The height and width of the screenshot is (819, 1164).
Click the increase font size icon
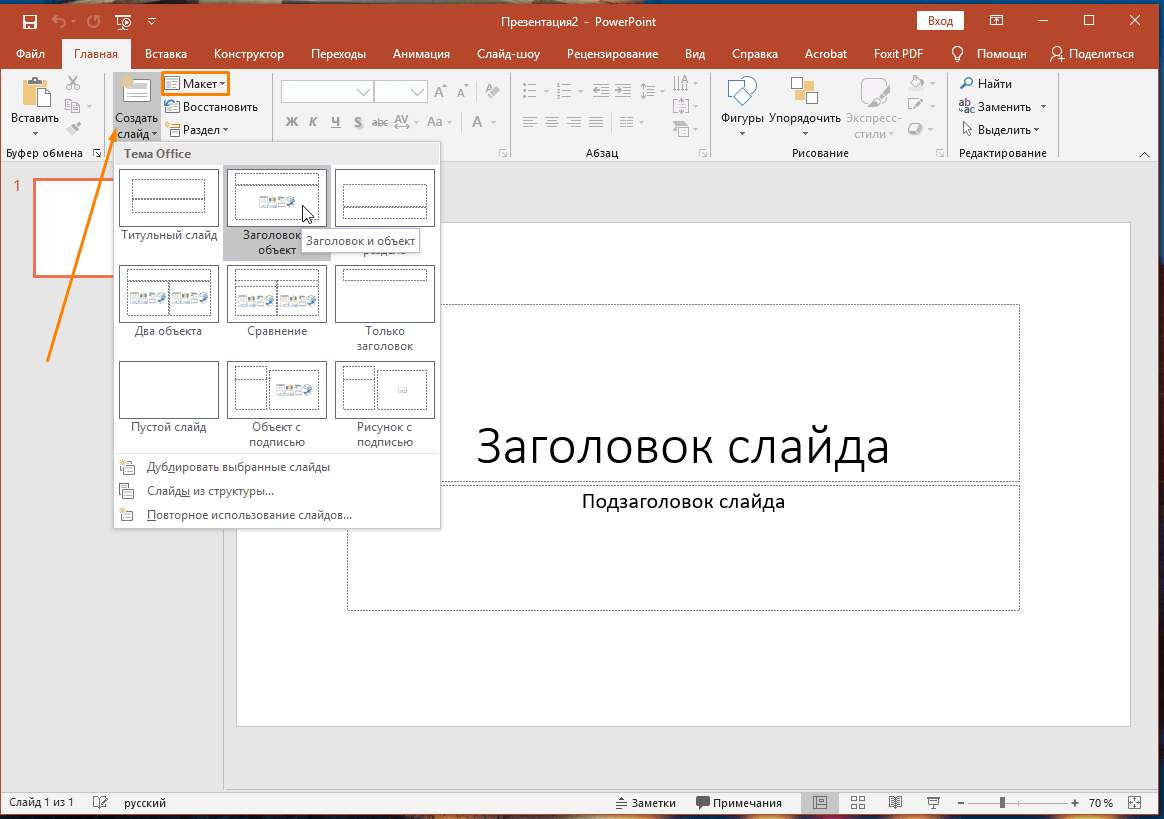click(x=440, y=91)
